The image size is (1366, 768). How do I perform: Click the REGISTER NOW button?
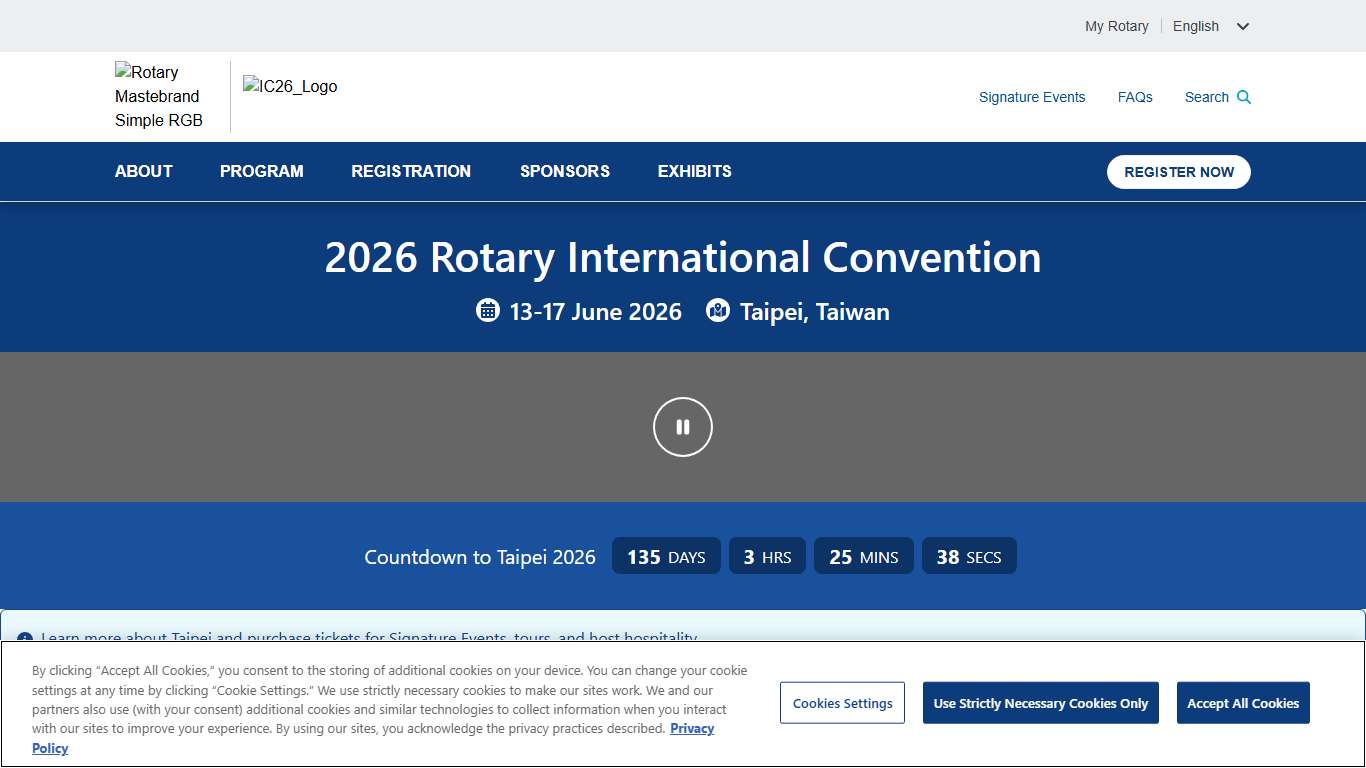coord(1178,171)
